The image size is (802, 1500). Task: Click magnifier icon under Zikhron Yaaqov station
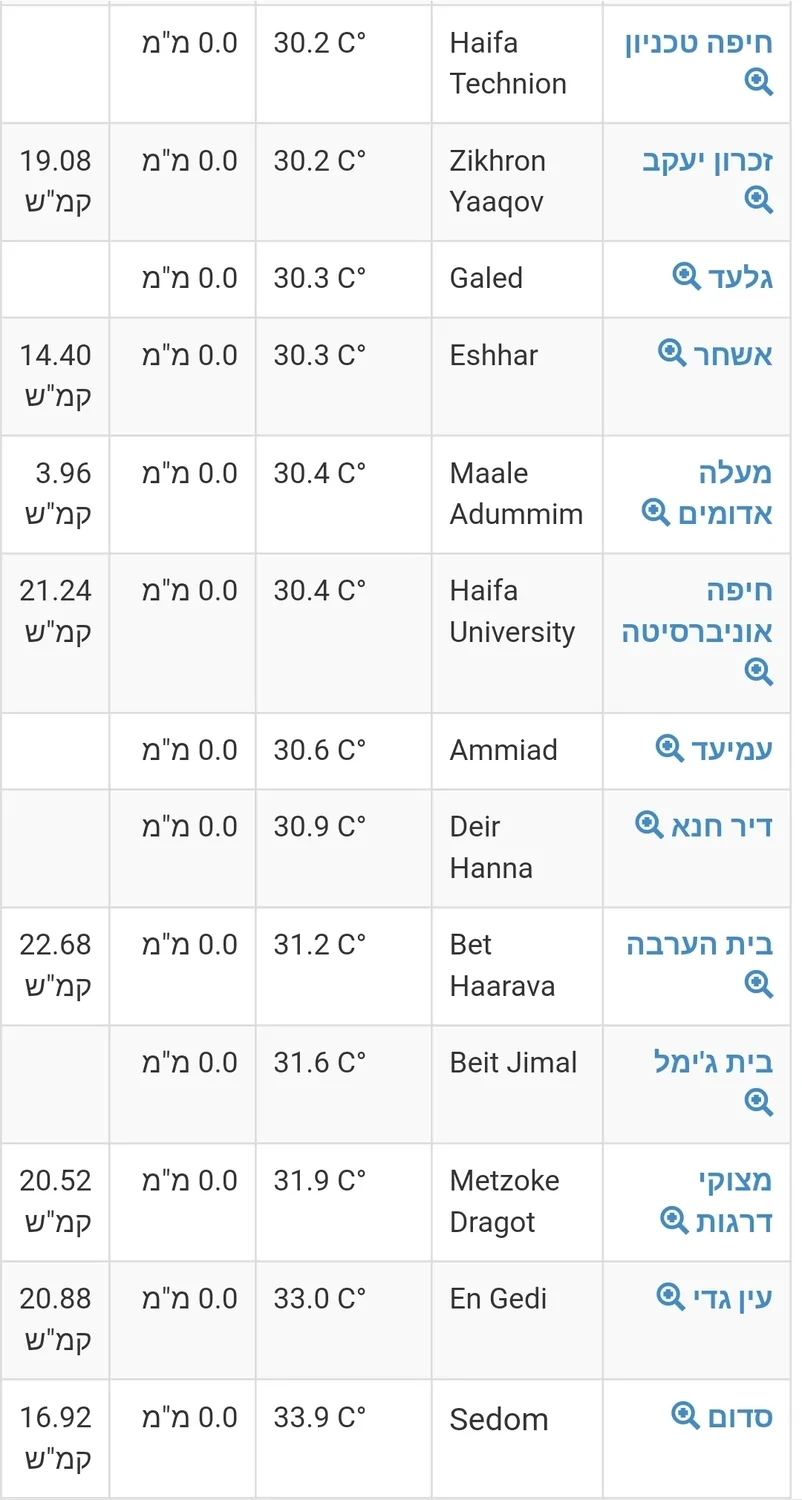click(x=759, y=201)
